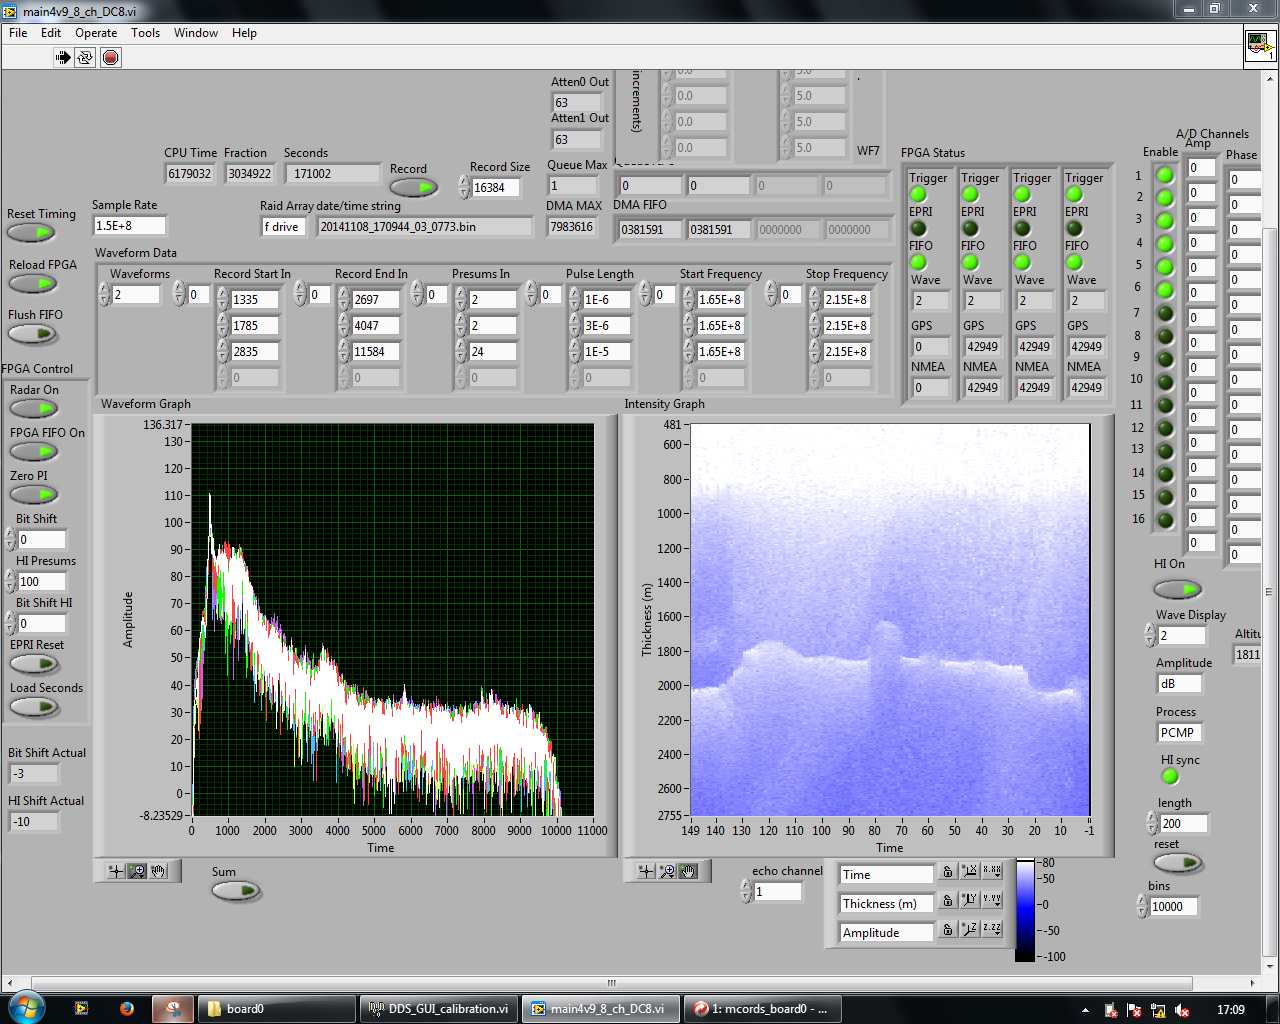Select the Waveform Graph pan hand tool
Image resolution: width=1280 pixels, height=1024 pixels.
(x=159, y=871)
